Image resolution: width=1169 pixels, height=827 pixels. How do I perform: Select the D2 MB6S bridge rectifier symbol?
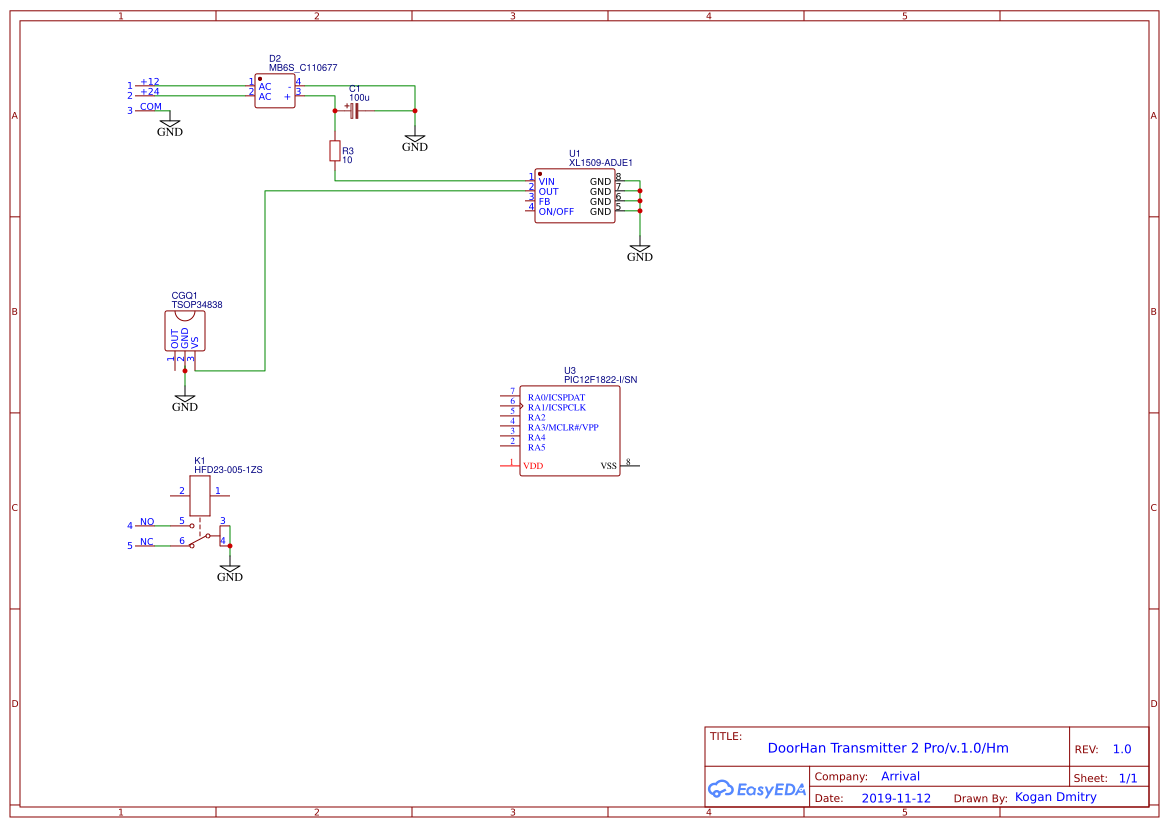pos(274,88)
